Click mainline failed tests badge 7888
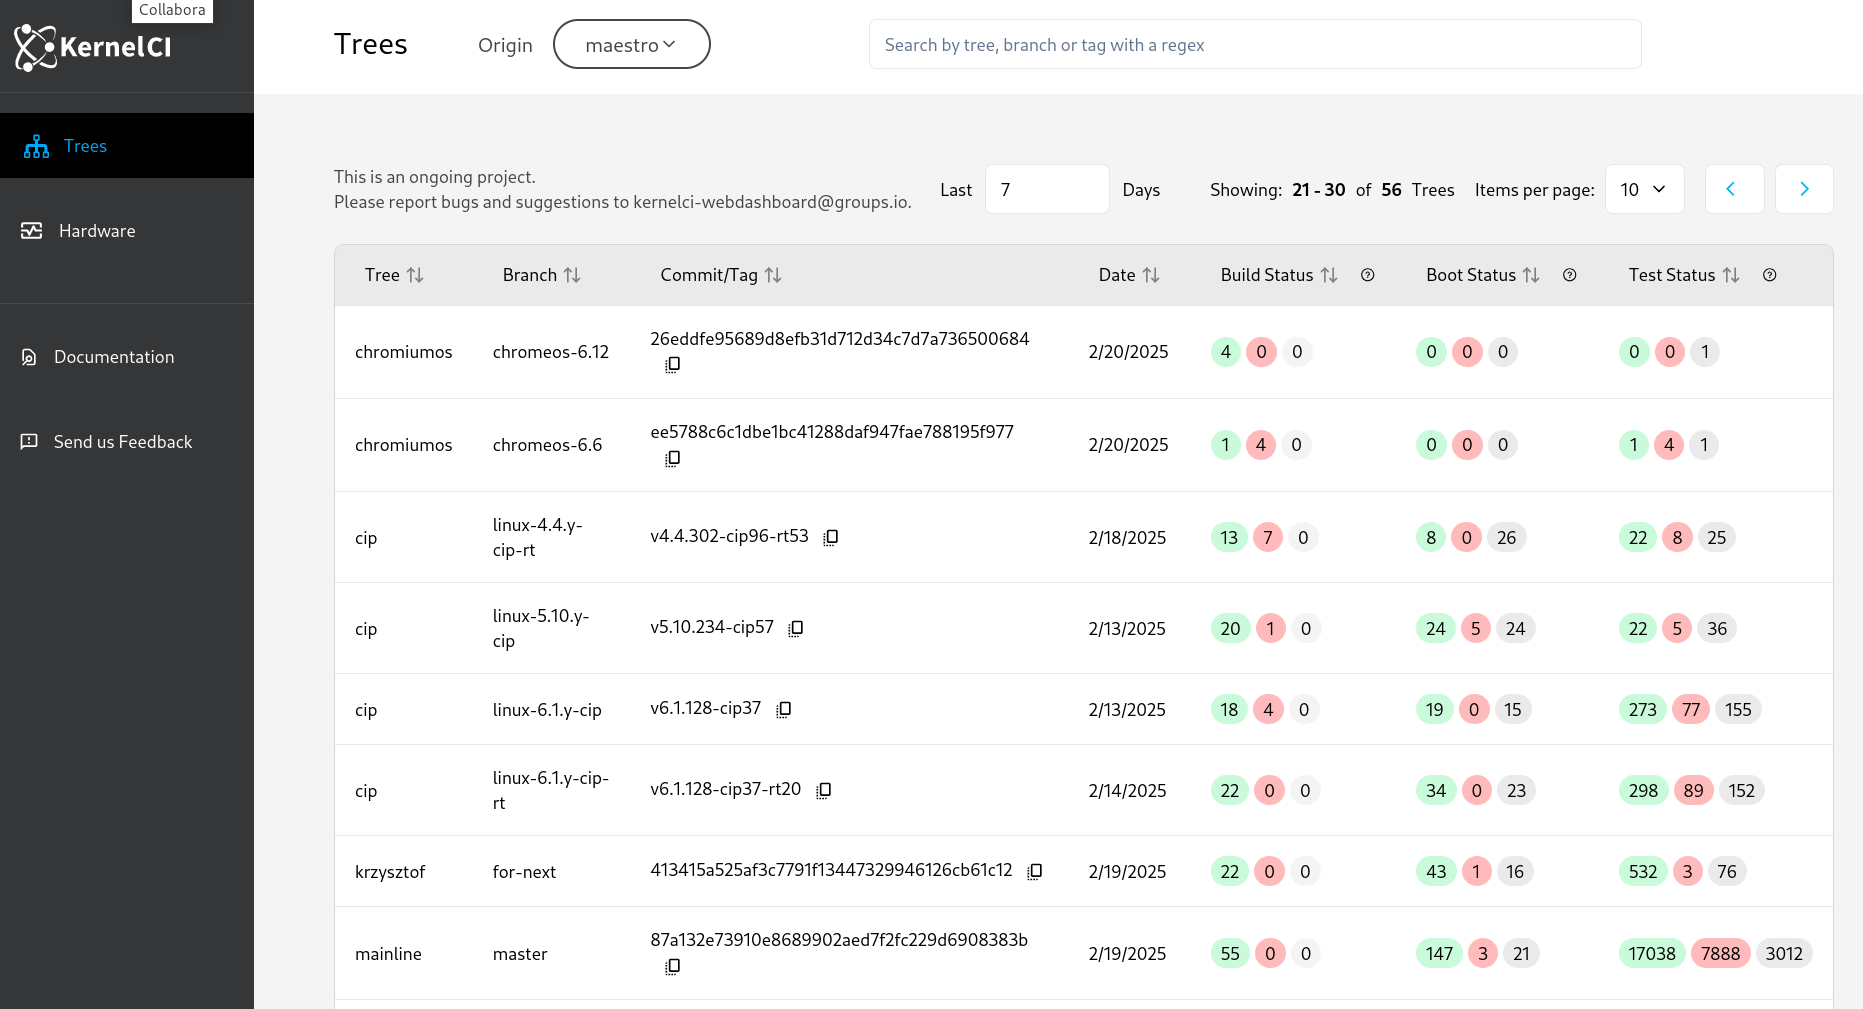The width and height of the screenshot is (1863, 1009). click(x=1720, y=953)
